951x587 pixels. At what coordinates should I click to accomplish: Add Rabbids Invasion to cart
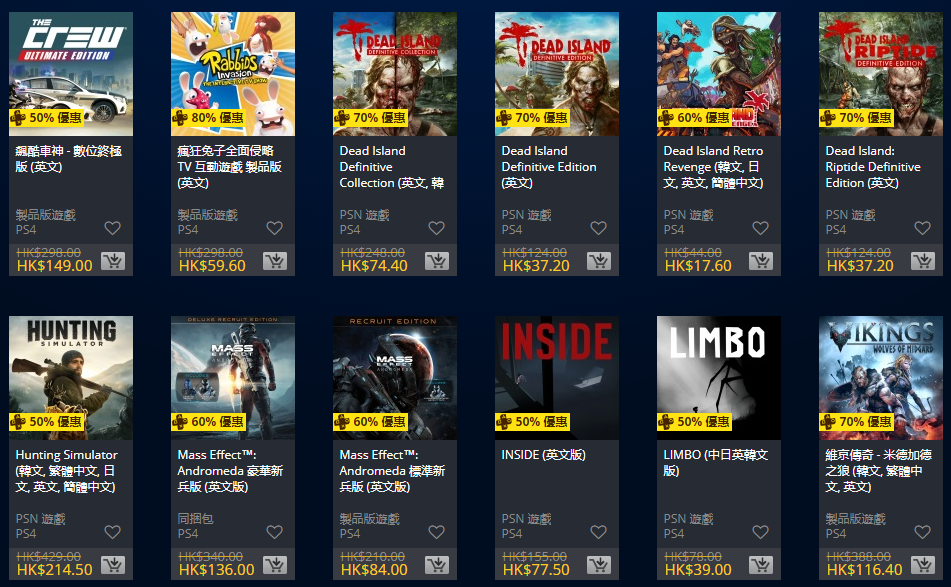275,261
